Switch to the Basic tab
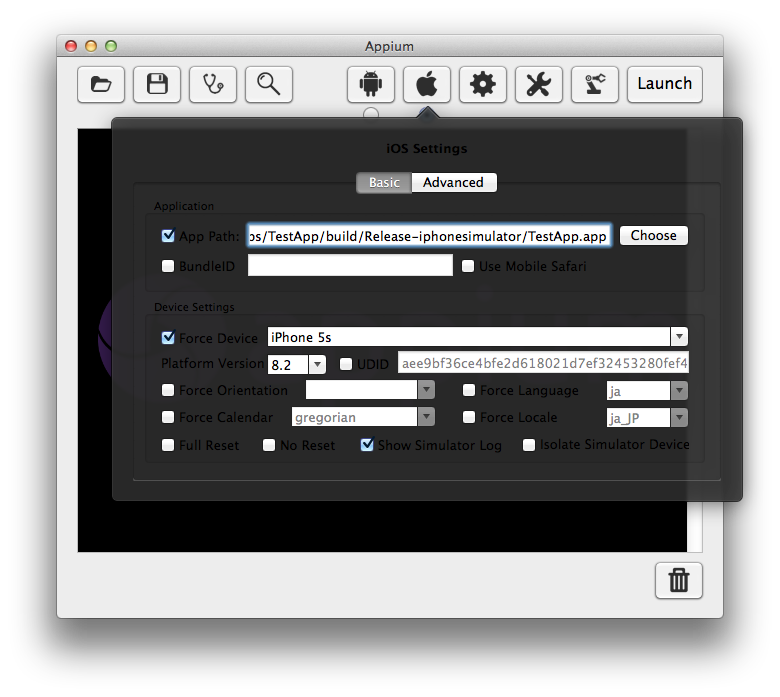This screenshot has width=780, height=697. click(x=384, y=183)
